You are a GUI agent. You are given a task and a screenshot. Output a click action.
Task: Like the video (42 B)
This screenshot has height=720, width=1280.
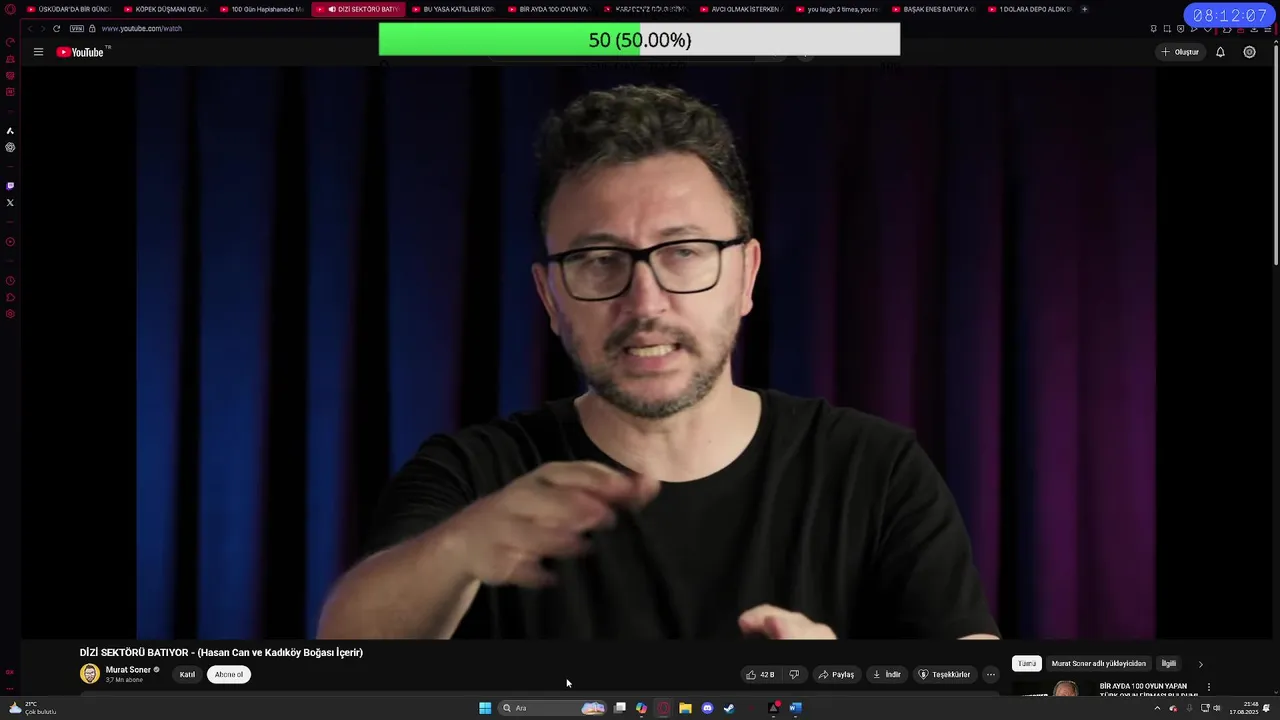[x=760, y=675]
